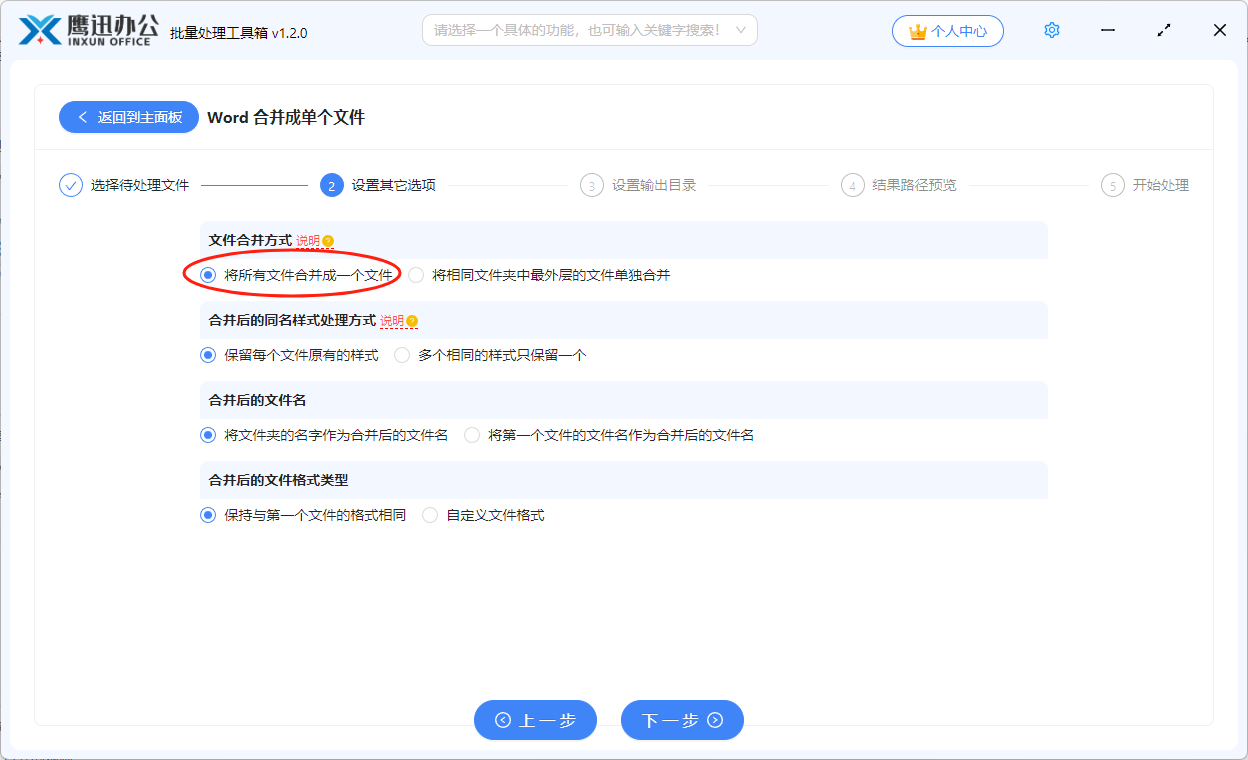Open the settings gear icon
This screenshot has width=1248, height=760.
[x=1051, y=30]
